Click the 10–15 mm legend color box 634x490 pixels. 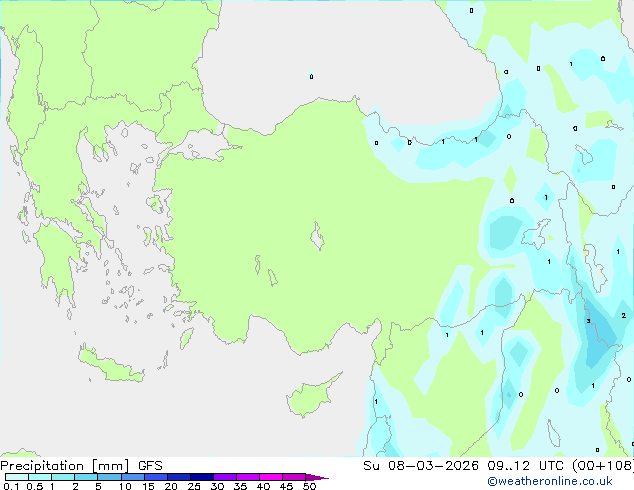click(132, 477)
